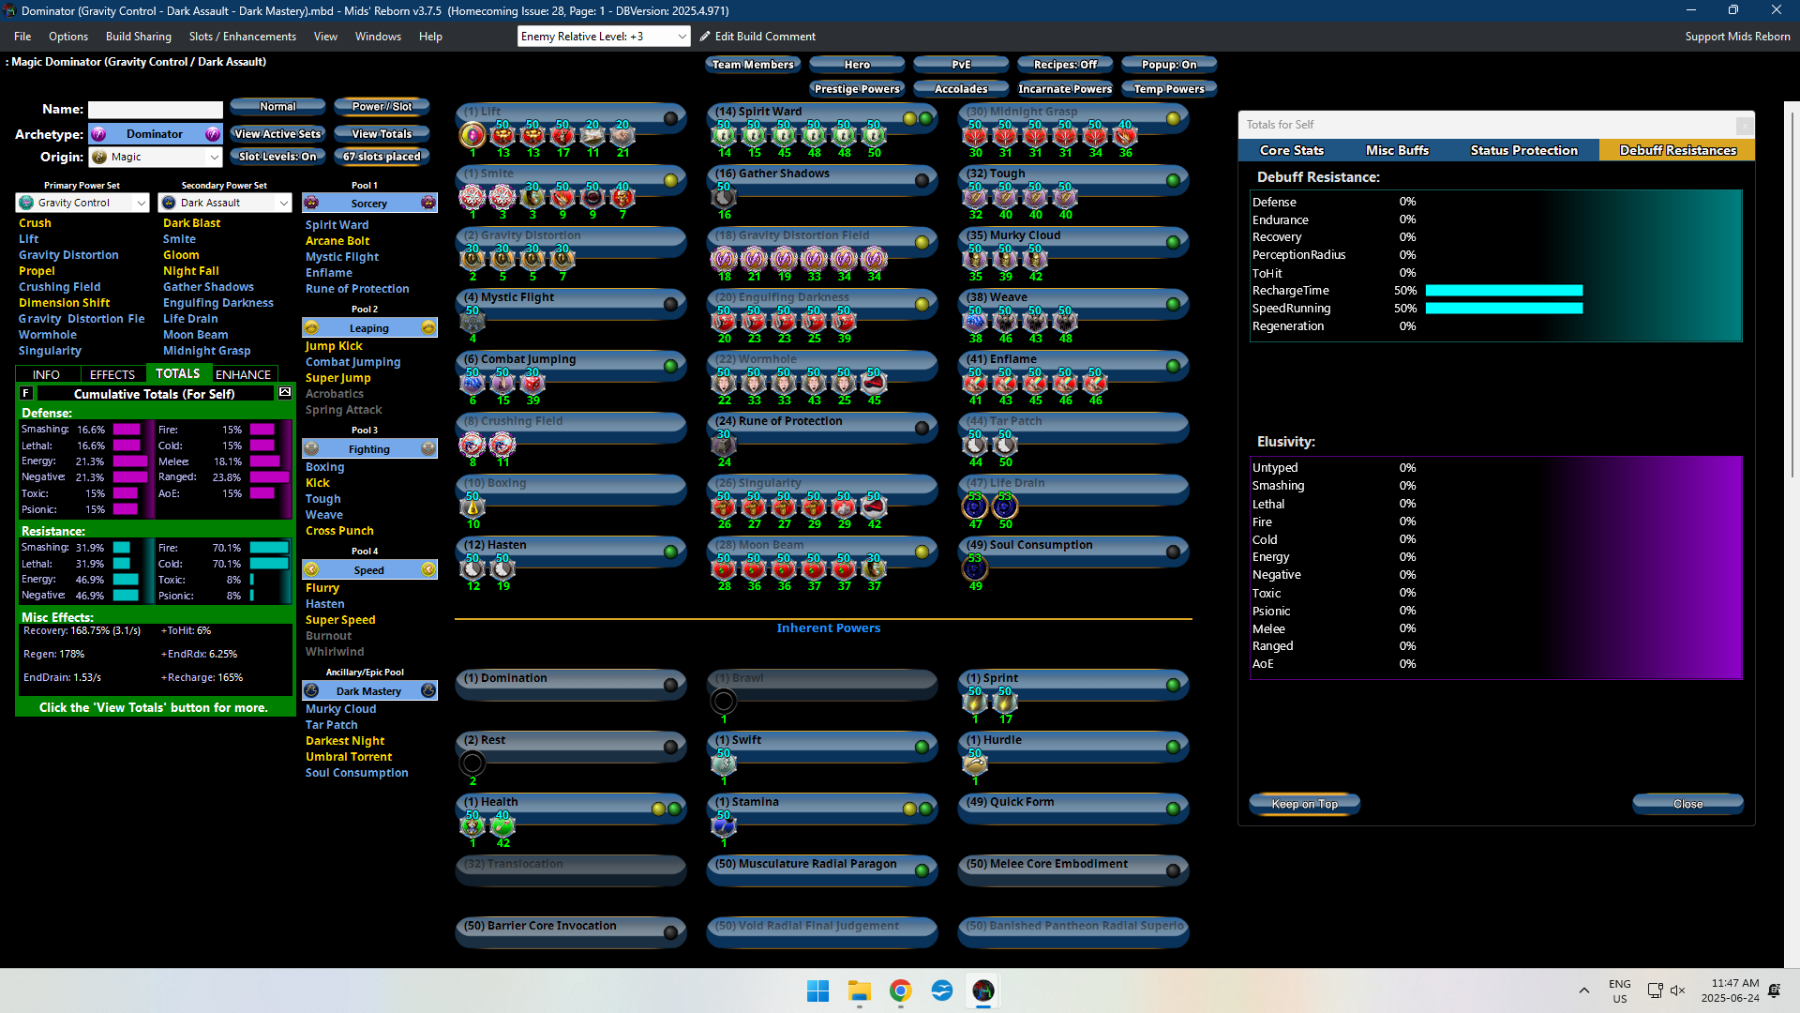
Task: Open the Gravity Control primary power set dropdown
Action: pyautogui.click(x=82, y=203)
